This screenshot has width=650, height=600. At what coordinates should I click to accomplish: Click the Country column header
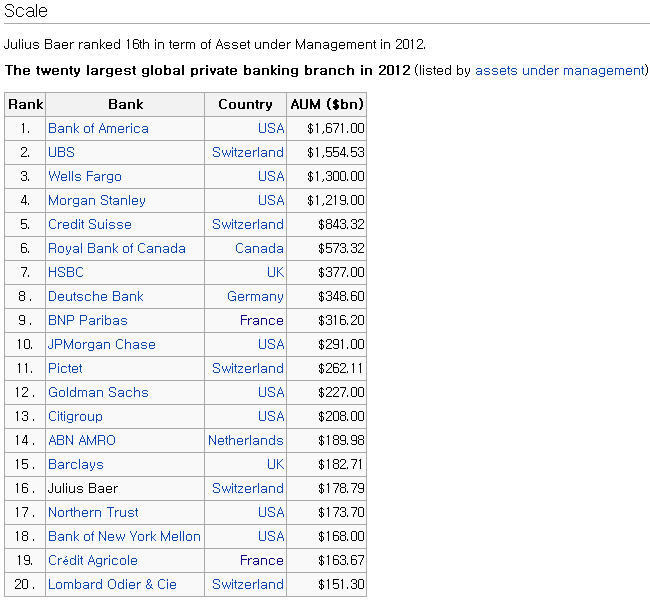245,104
